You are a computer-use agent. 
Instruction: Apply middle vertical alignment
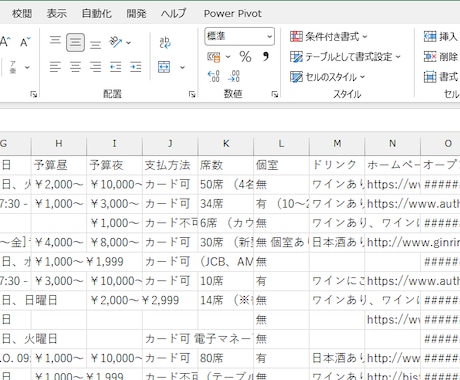click(75, 42)
